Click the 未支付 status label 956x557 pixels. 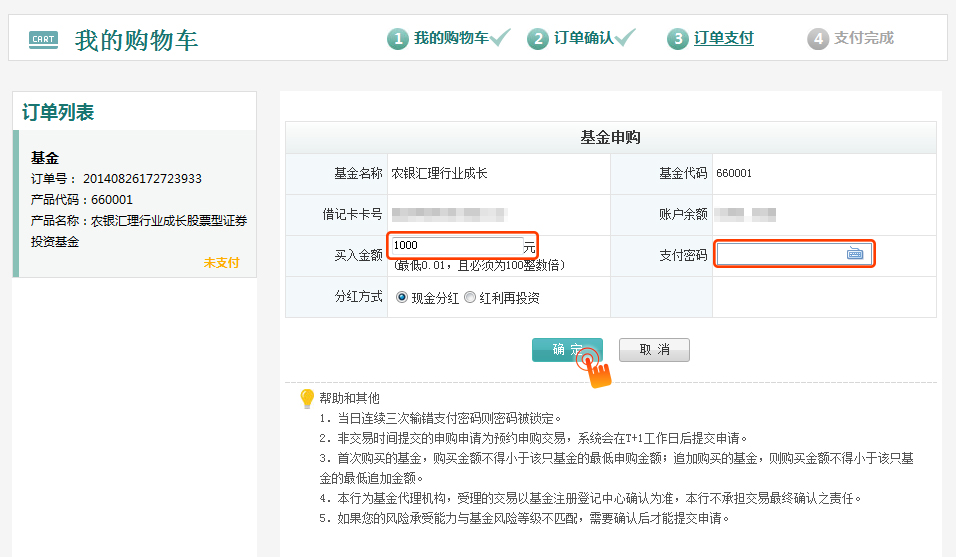tap(221, 262)
